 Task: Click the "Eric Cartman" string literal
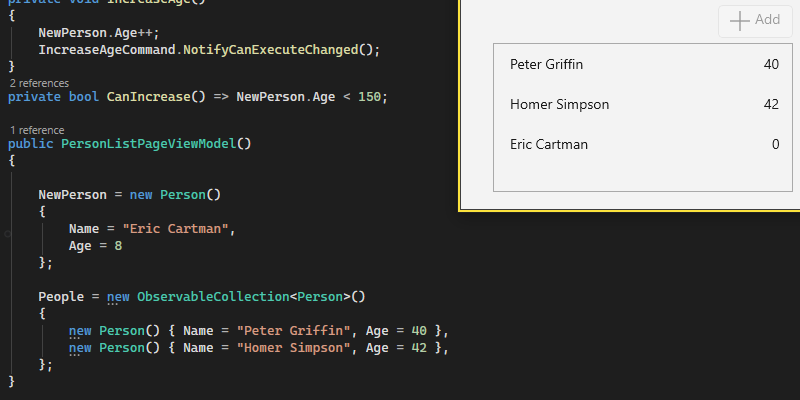tap(176, 229)
